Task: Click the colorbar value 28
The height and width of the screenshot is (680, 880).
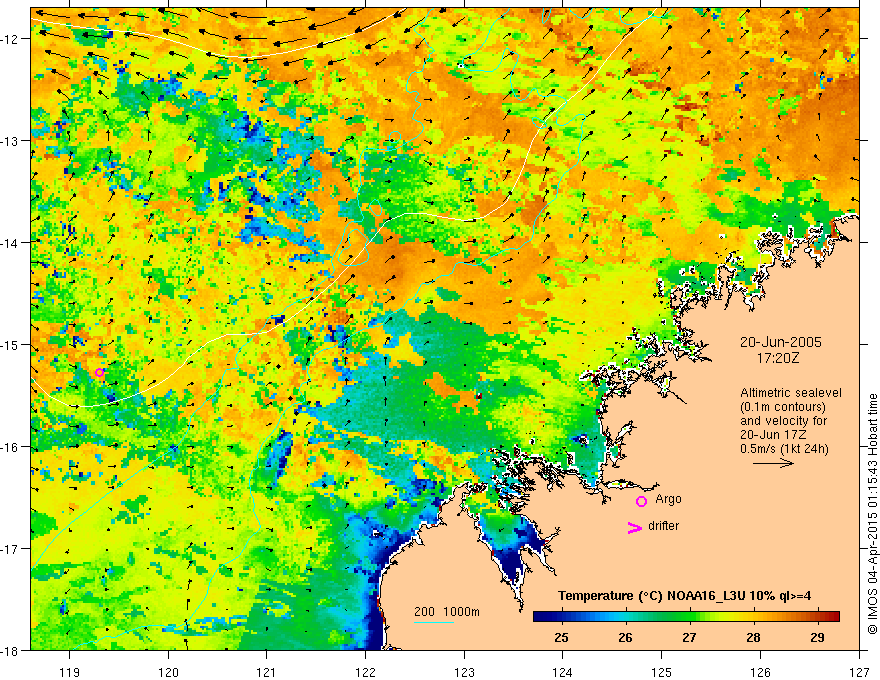Action: tap(753, 637)
